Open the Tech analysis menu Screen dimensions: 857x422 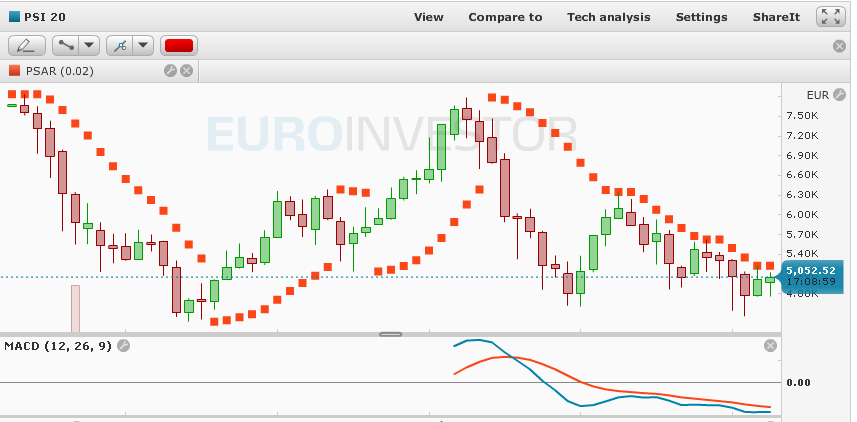point(608,17)
